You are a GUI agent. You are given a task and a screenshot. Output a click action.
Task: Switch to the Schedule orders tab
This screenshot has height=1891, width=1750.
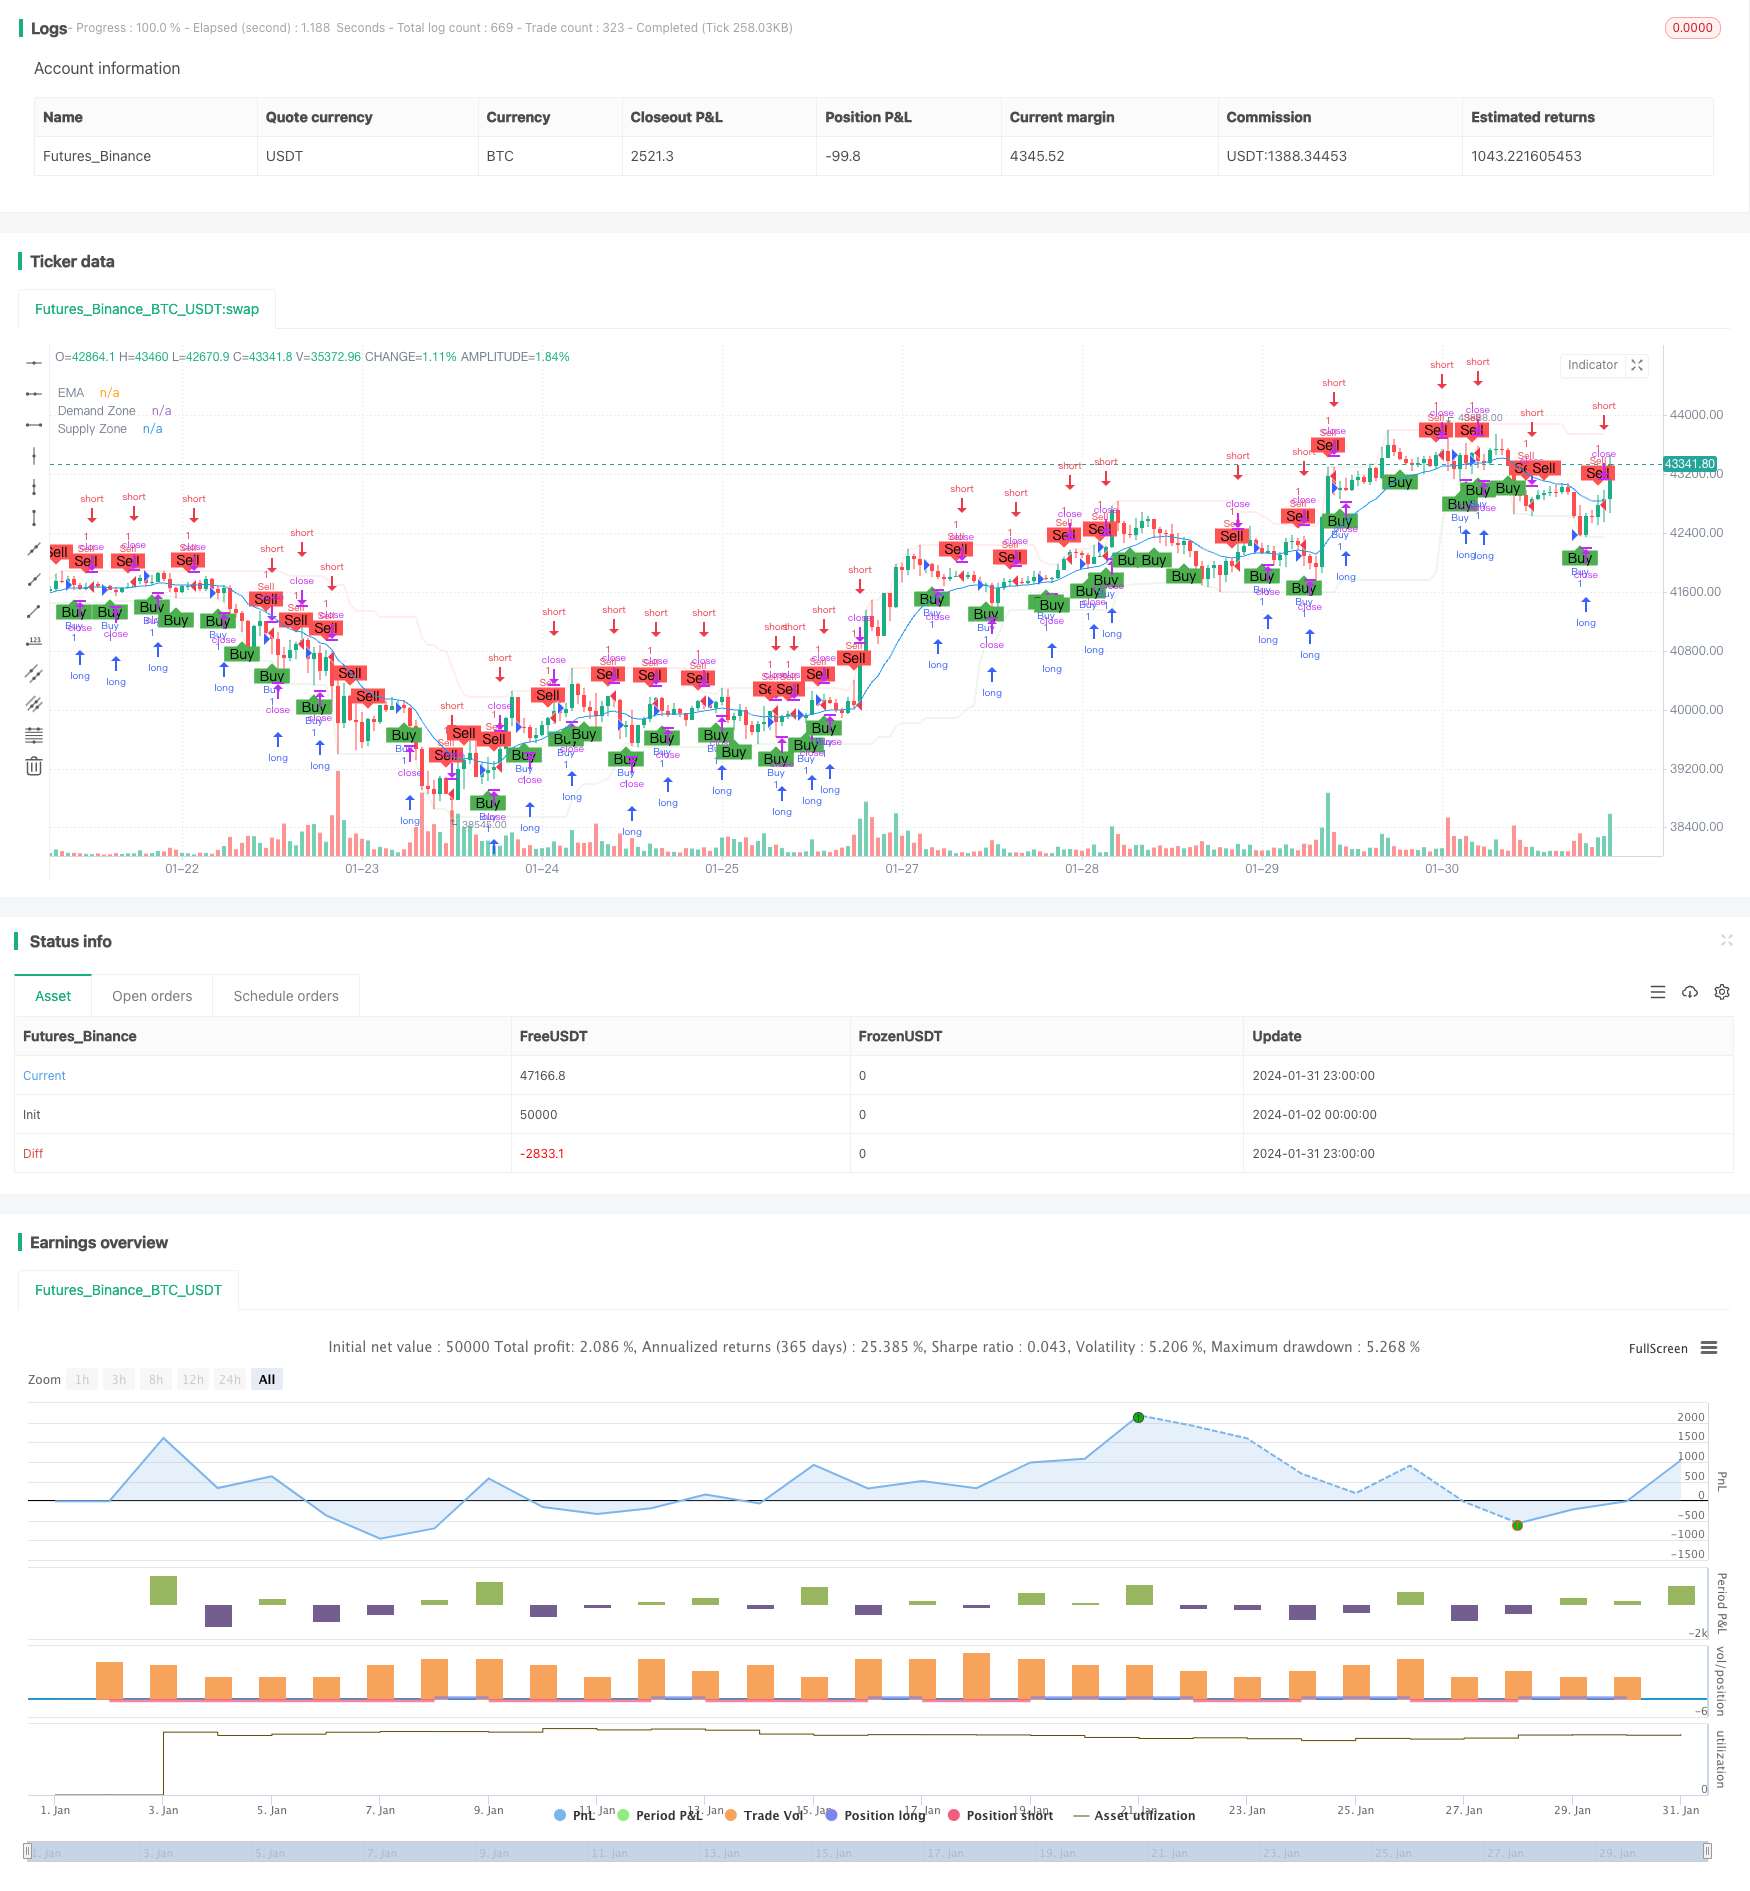click(x=286, y=996)
